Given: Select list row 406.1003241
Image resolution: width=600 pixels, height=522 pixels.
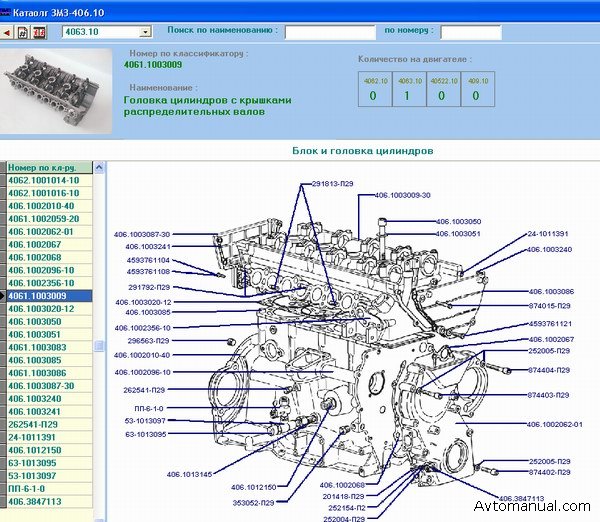Looking at the screenshot, I should point(49,412).
